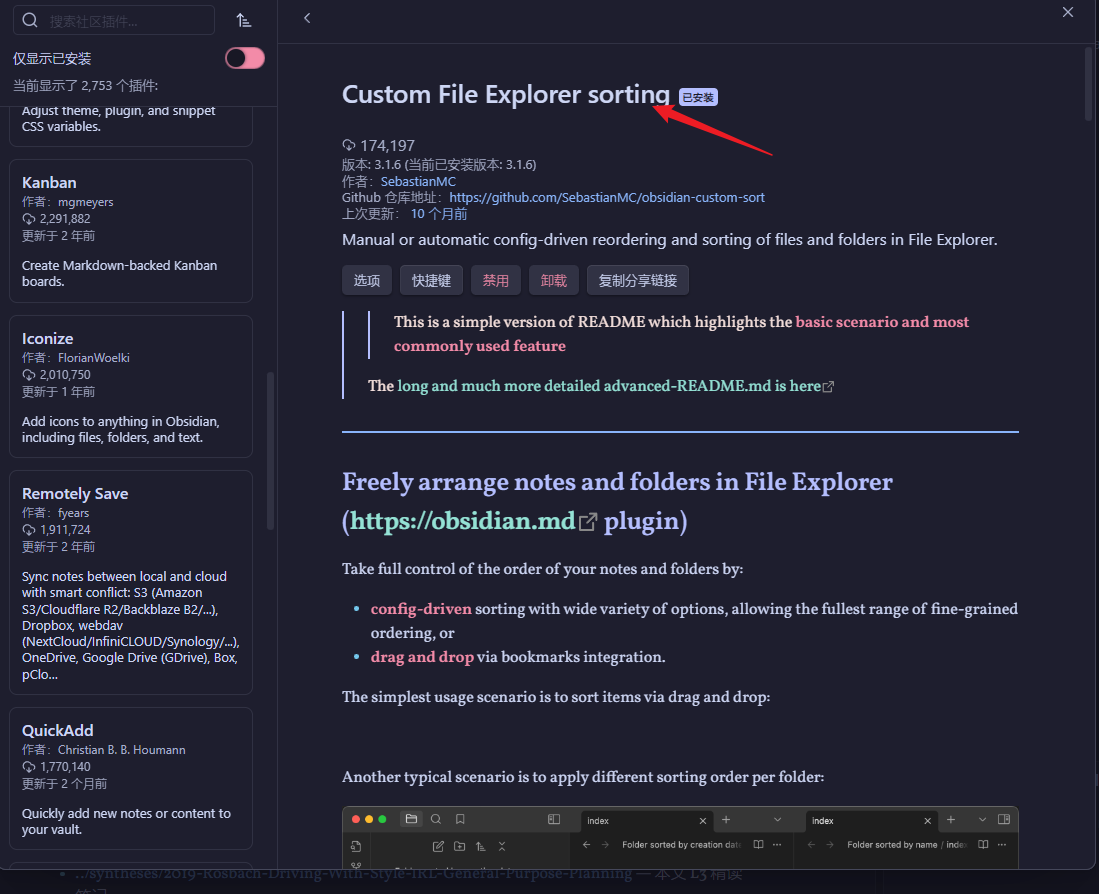This screenshot has height=894, width=1099.
Task: Select the Custom File Explorer sorting title
Action: pos(506,95)
